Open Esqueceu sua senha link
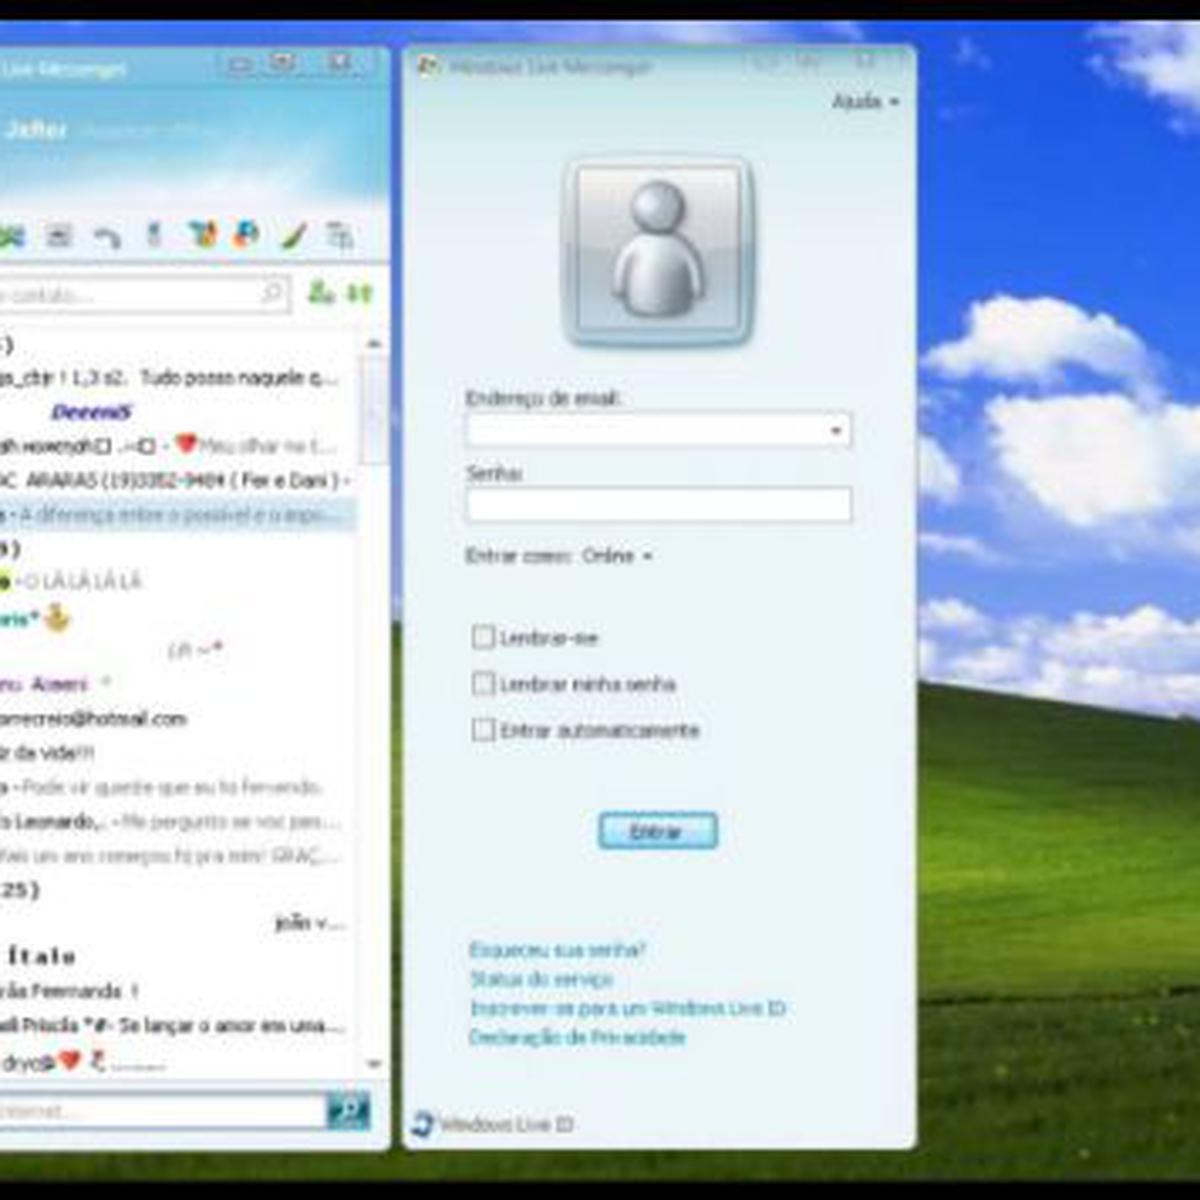Image resolution: width=1200 pixels, height=1200 pixels. [x=558, y=949]
